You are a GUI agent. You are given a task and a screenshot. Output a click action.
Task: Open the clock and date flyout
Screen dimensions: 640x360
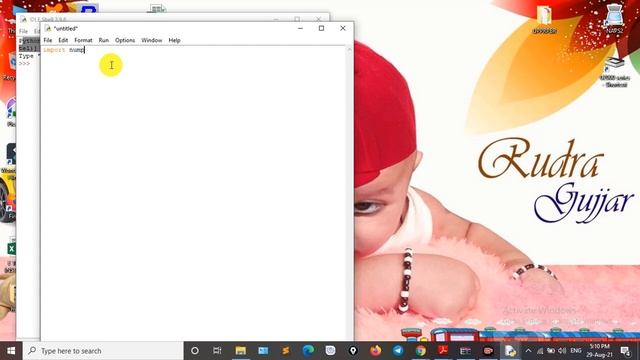[x=599, y=351]
